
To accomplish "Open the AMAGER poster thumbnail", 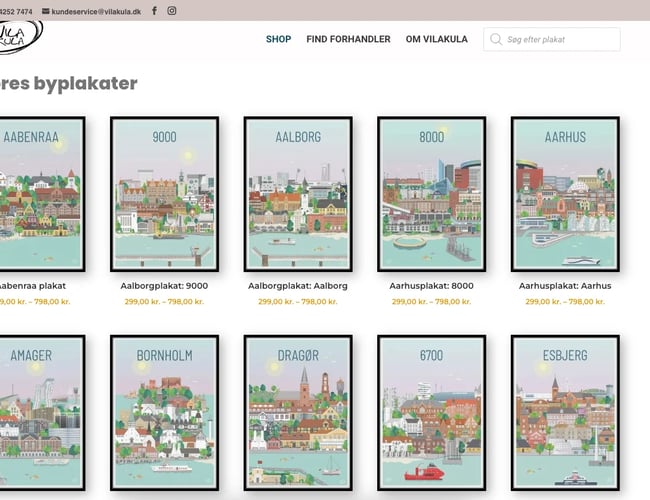I will coord(41,413).
